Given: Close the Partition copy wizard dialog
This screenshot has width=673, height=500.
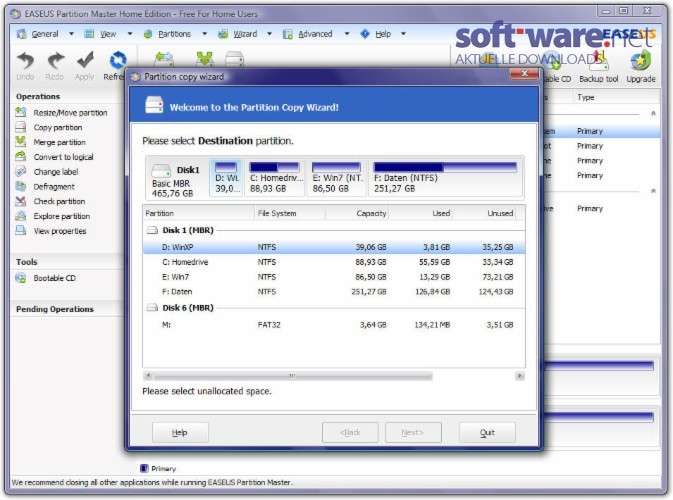Looking at the screenshot, I should click(x=524, y=74).
